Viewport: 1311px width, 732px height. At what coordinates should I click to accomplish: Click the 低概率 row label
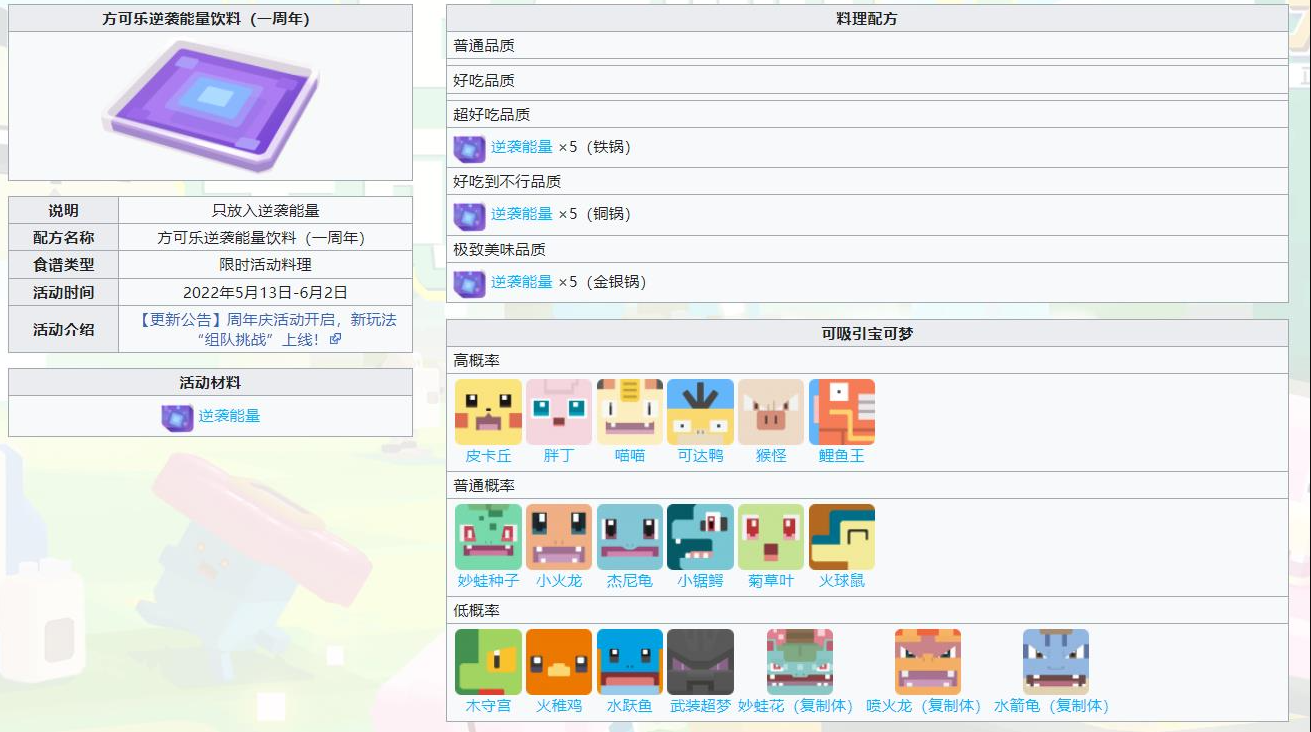[x=476, y=610]
